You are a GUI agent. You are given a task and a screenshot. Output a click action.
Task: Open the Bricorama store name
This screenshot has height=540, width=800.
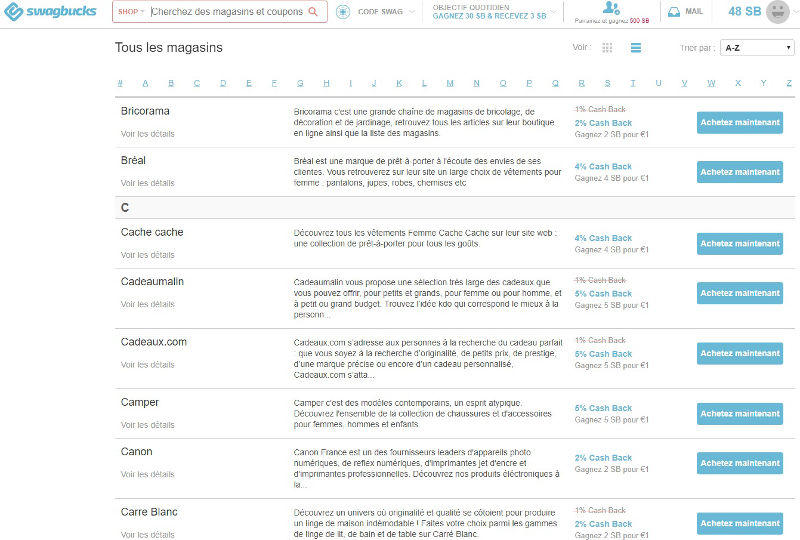pyautogui.click(x=145, y=111)
